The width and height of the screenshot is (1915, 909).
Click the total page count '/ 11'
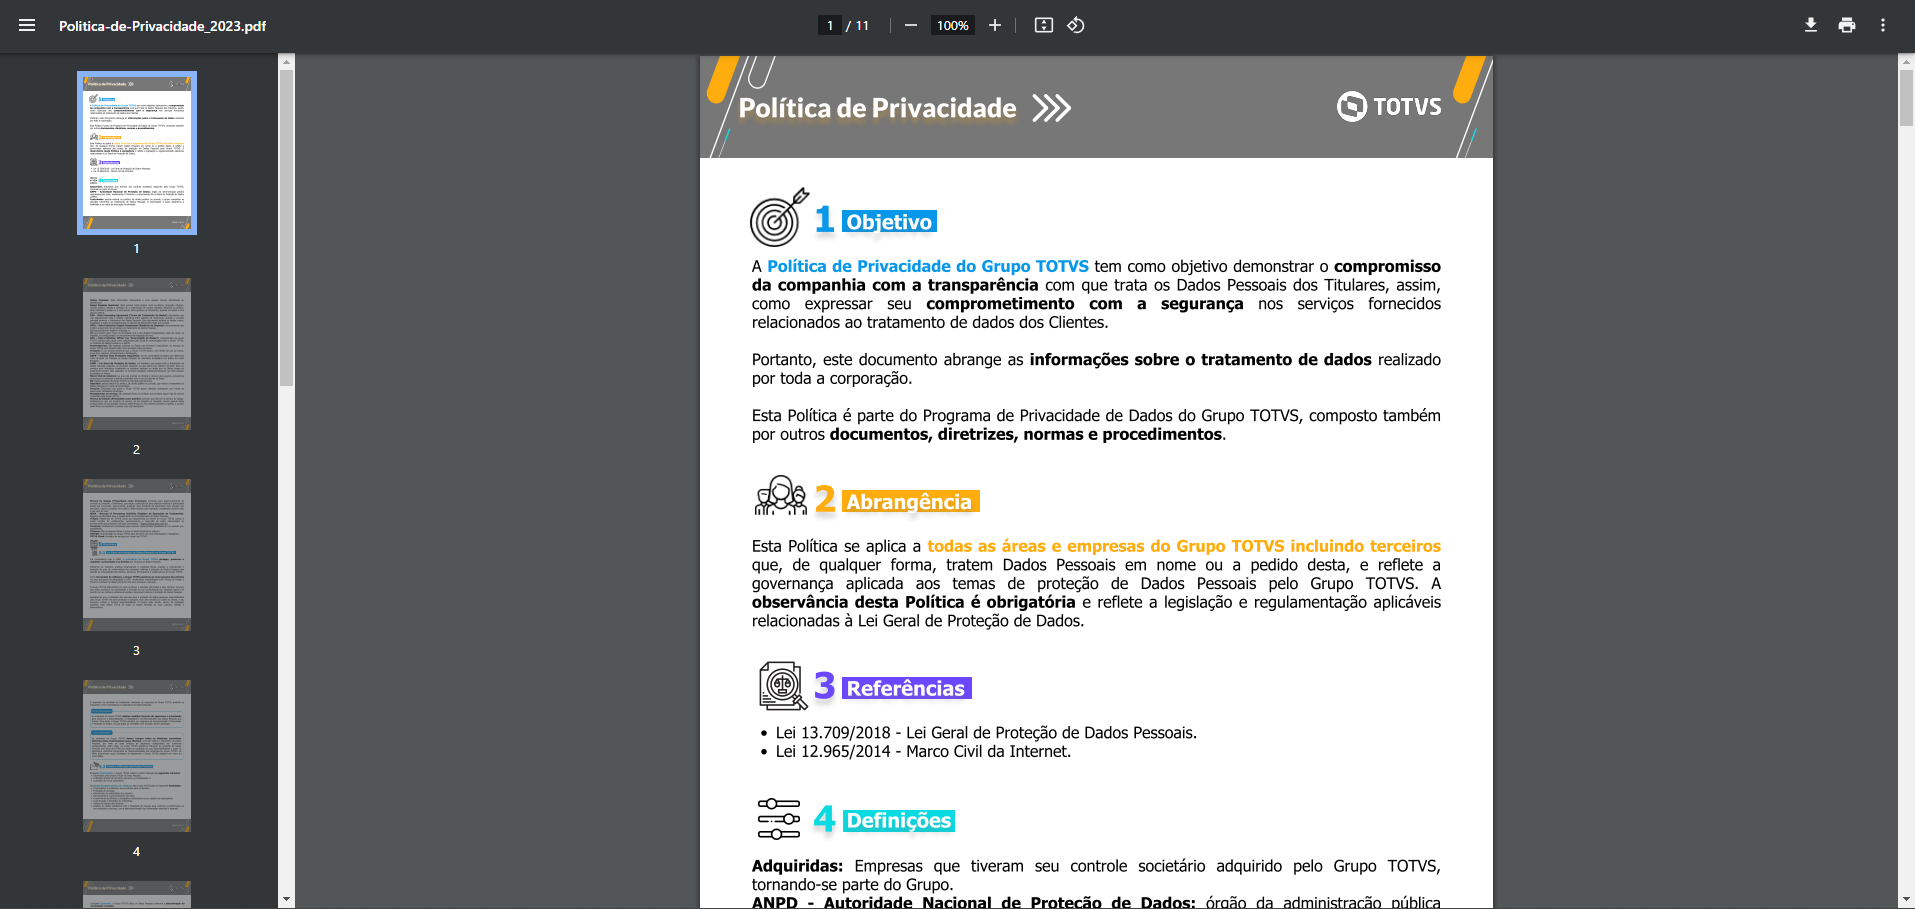coord(858,26)
